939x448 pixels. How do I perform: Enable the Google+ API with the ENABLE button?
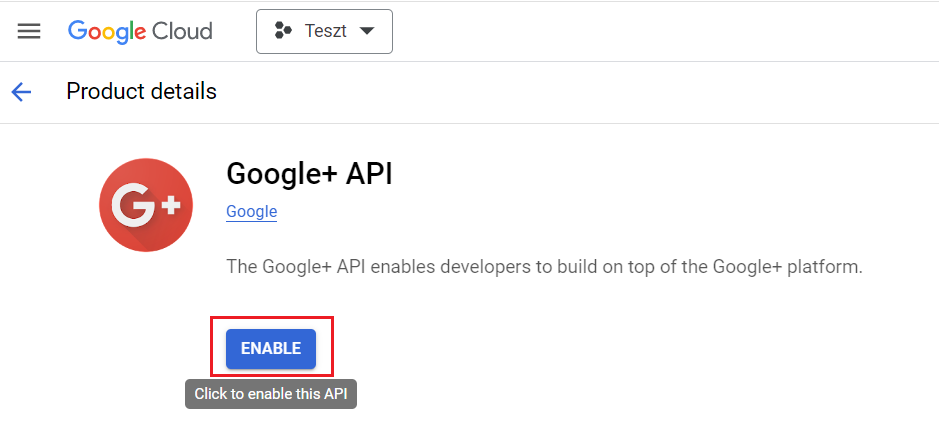pos(271,349)
